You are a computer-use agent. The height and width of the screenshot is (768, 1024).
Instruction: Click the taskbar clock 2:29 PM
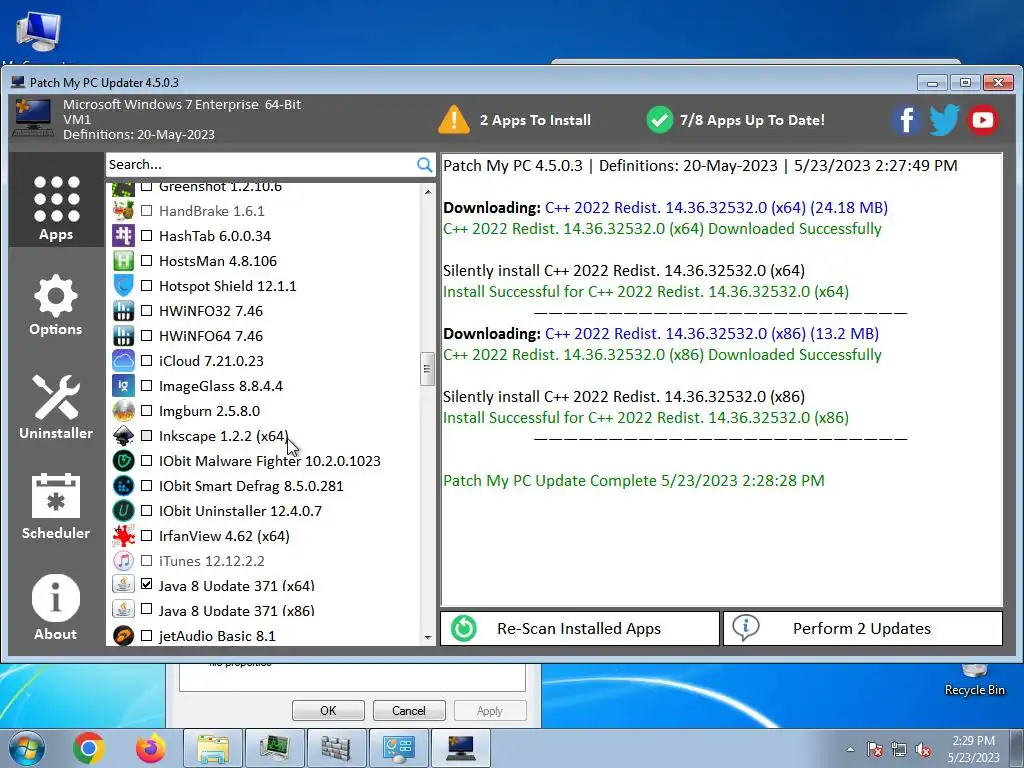pos(973,741)
